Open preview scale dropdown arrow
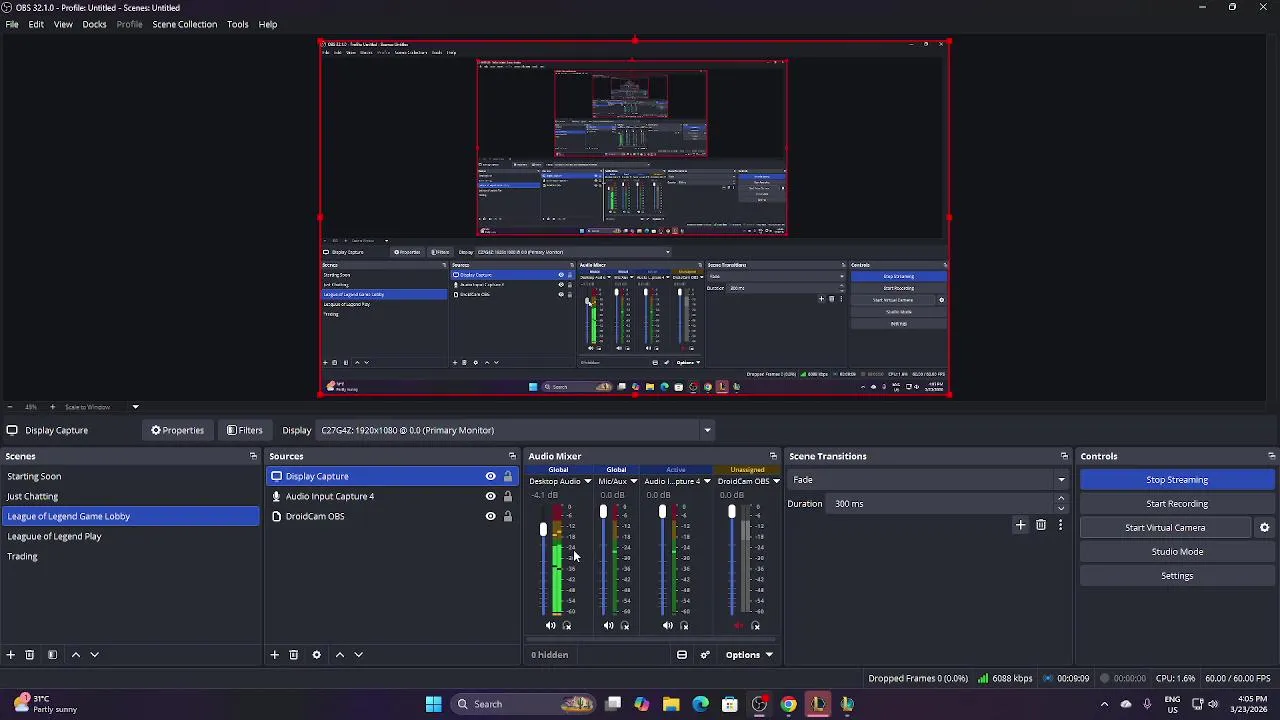This screenshot has height=720, width=1280. coord(135,407)
